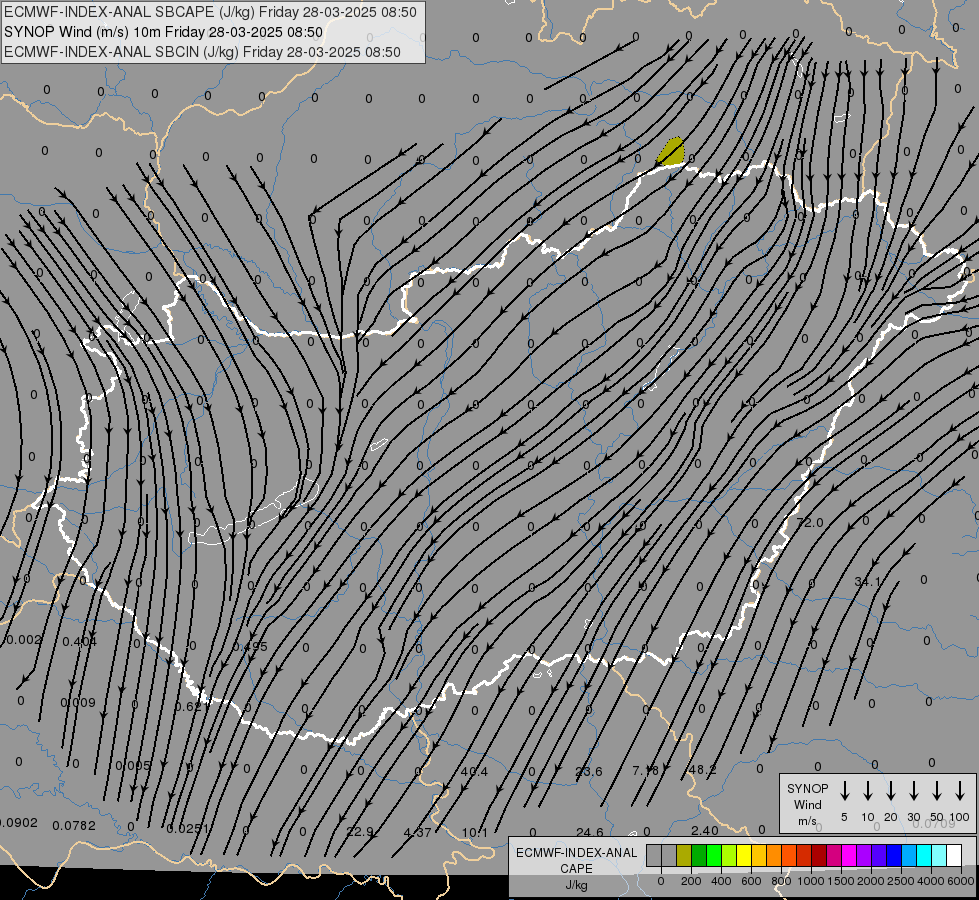
Task: Click the 0.0902 value on the map
Action: pyautogui.click(x=19, y=823)
